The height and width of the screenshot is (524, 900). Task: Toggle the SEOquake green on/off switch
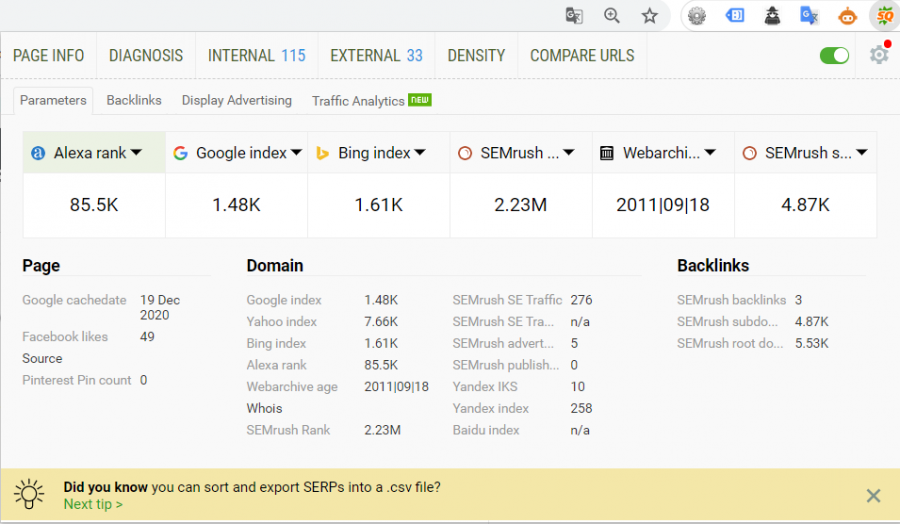834,56
